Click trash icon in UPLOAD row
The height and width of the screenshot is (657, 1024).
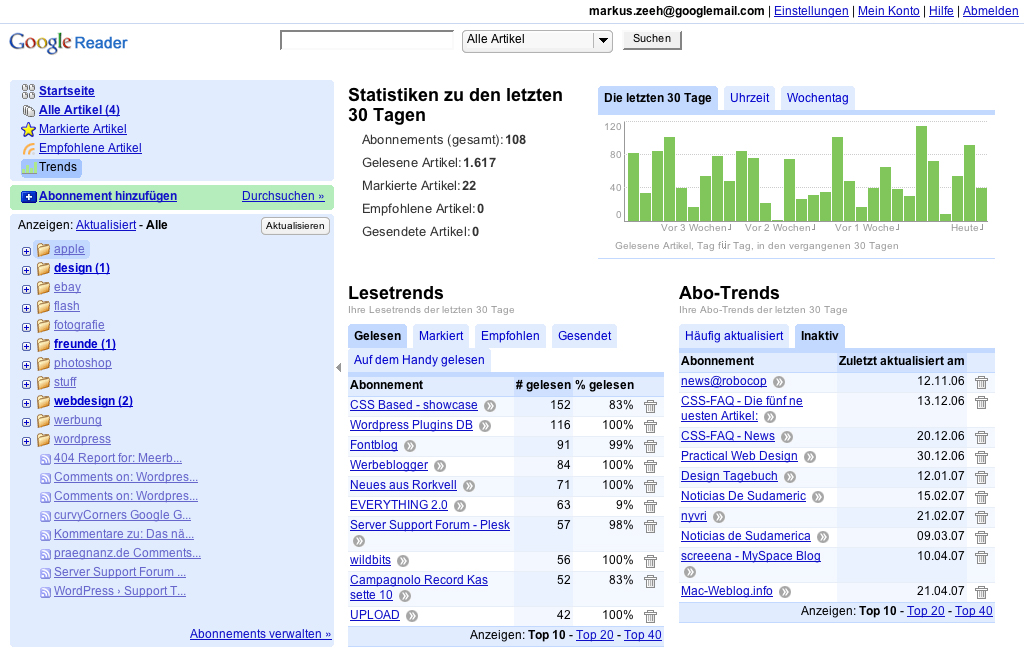click(650, 617)
